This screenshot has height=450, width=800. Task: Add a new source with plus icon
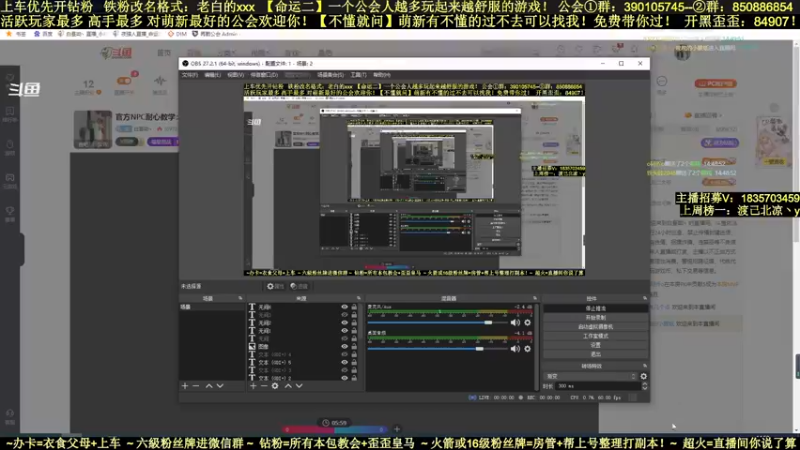point(253,386)
